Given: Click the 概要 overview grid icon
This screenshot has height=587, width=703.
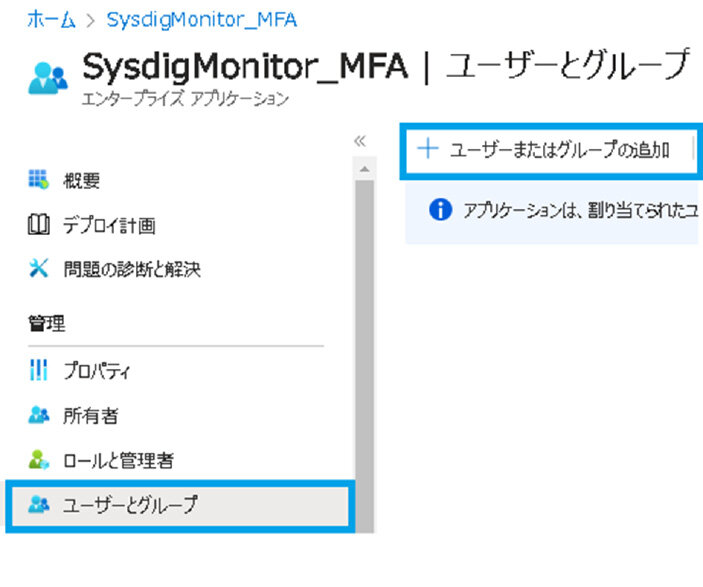Looking at the screenshot, I should coord(38,180).
